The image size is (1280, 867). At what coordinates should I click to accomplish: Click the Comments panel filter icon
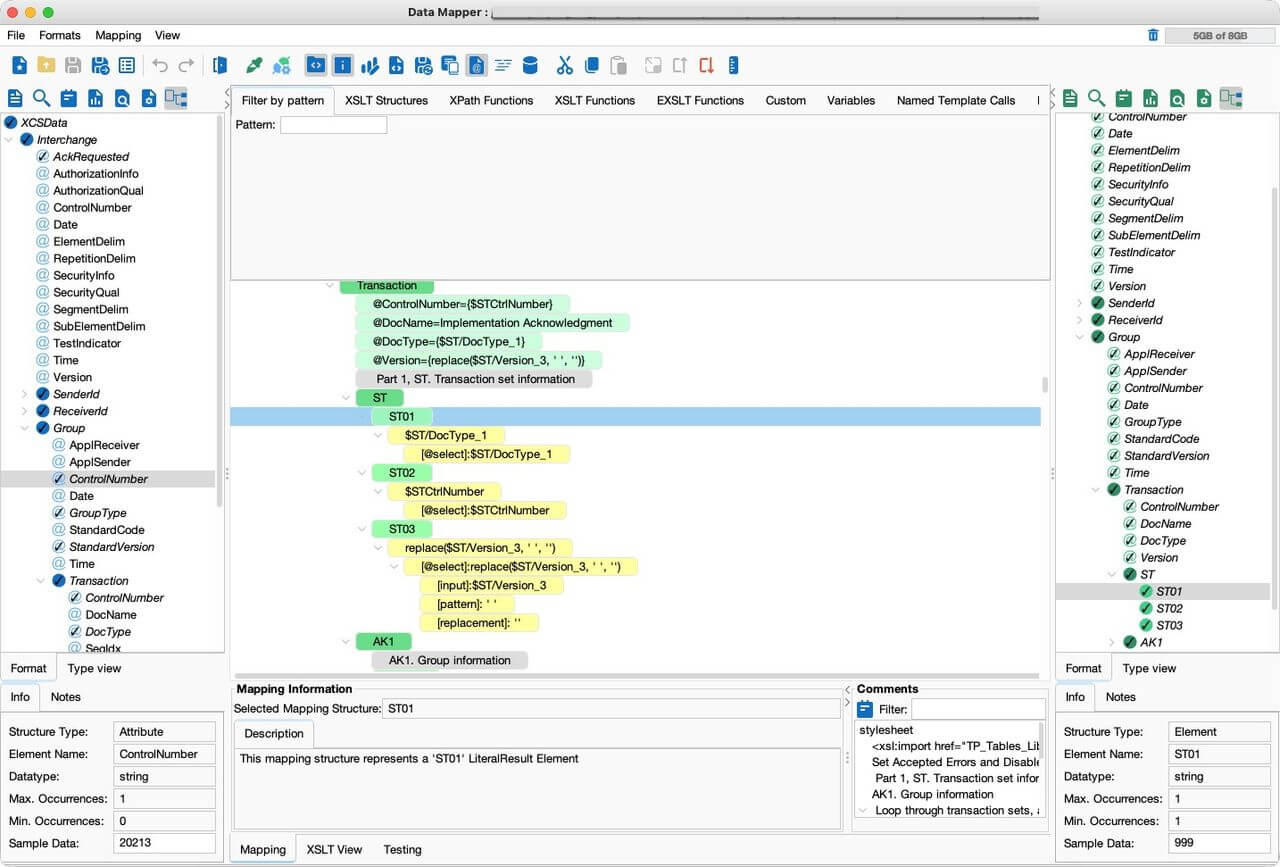(x=866, y=709)
